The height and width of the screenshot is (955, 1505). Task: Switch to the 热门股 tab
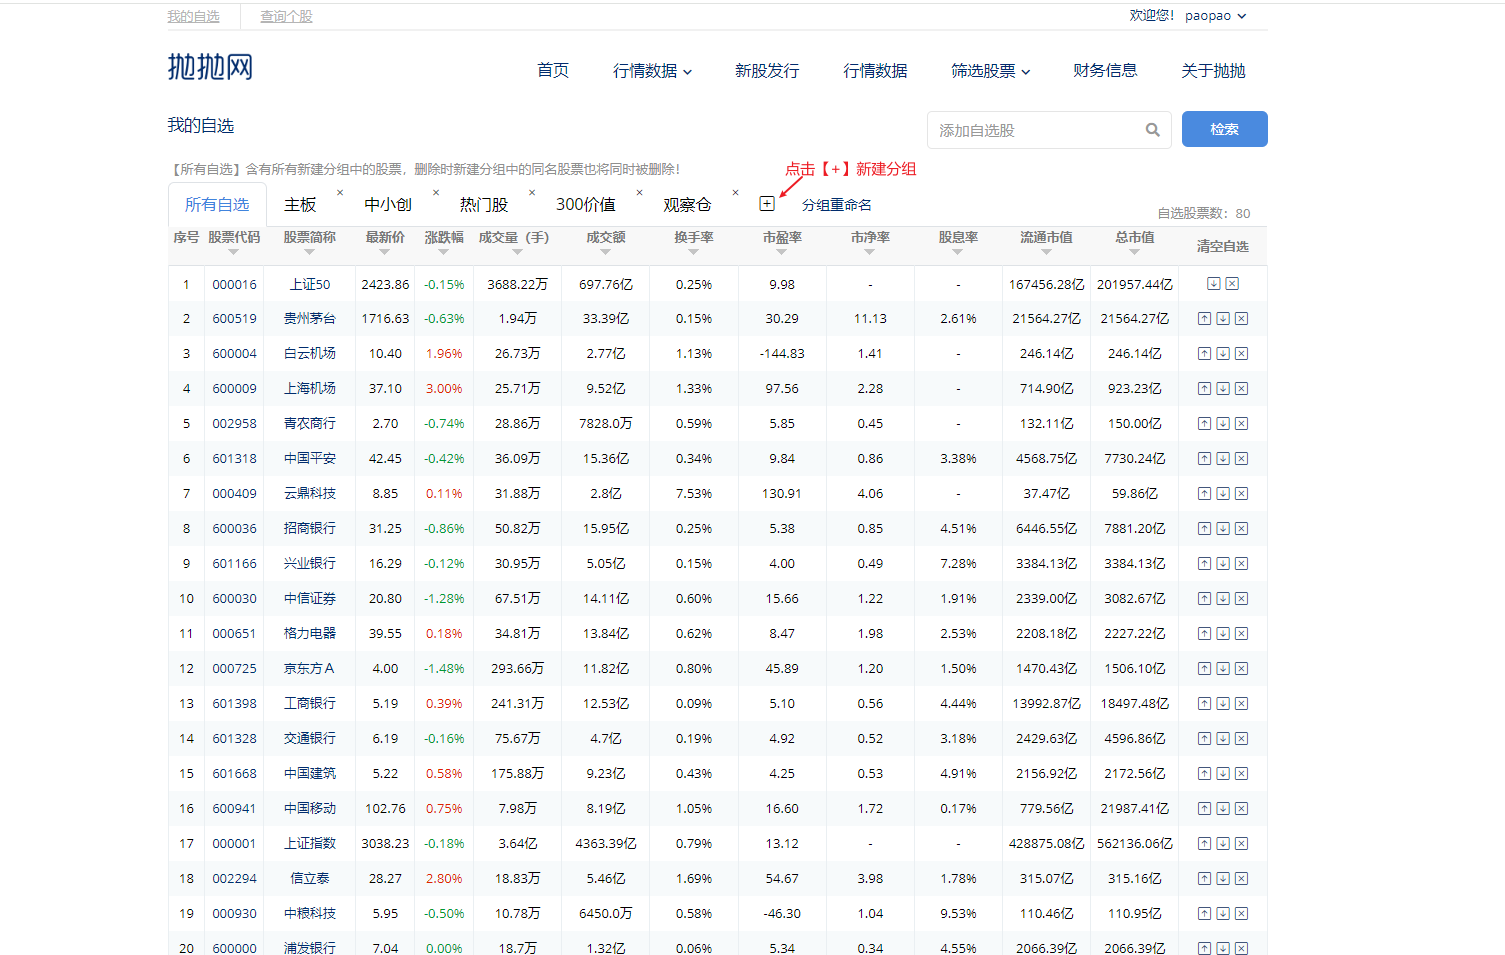click(x=484, y=204)
